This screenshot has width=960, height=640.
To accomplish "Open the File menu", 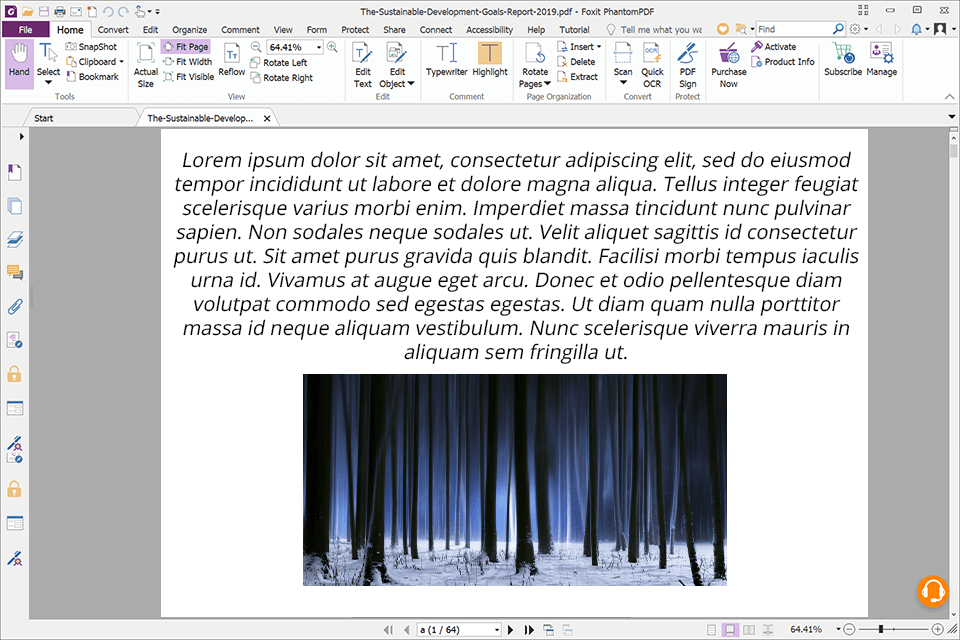I will click(25, 29).
